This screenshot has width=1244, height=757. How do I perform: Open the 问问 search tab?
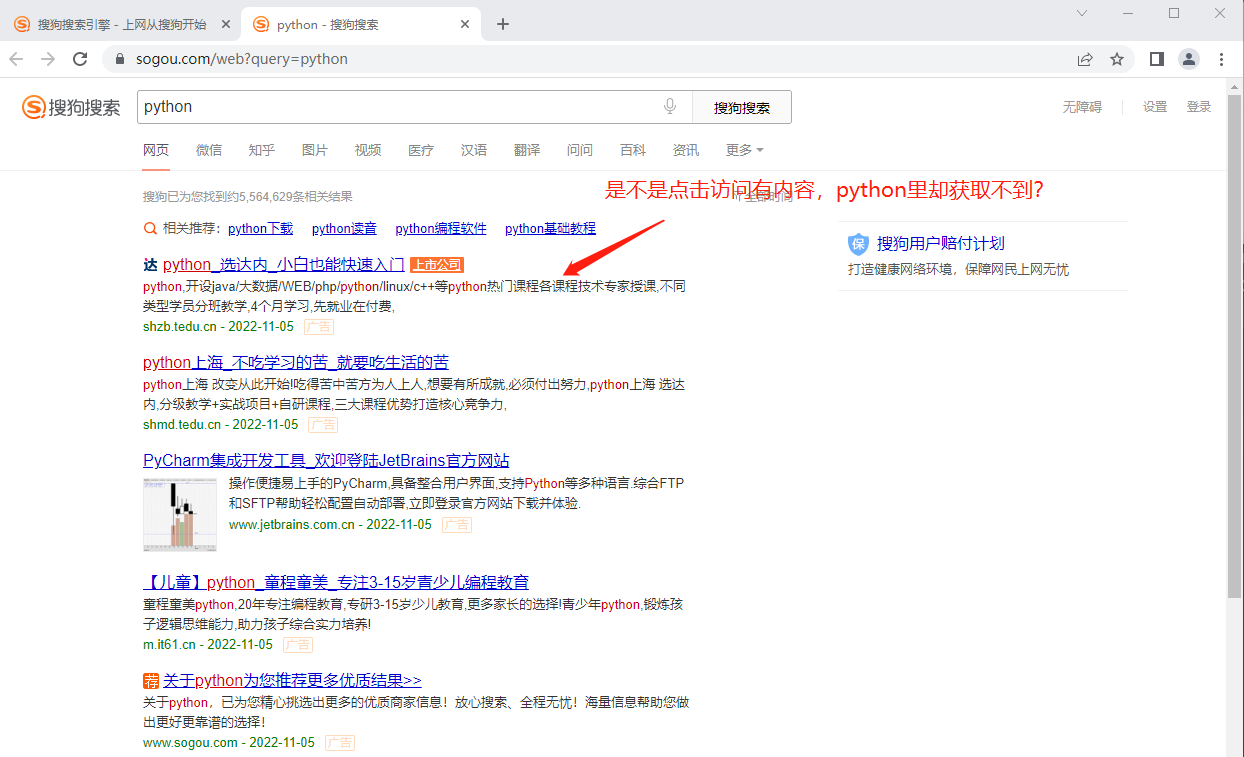tap(580, 150)
